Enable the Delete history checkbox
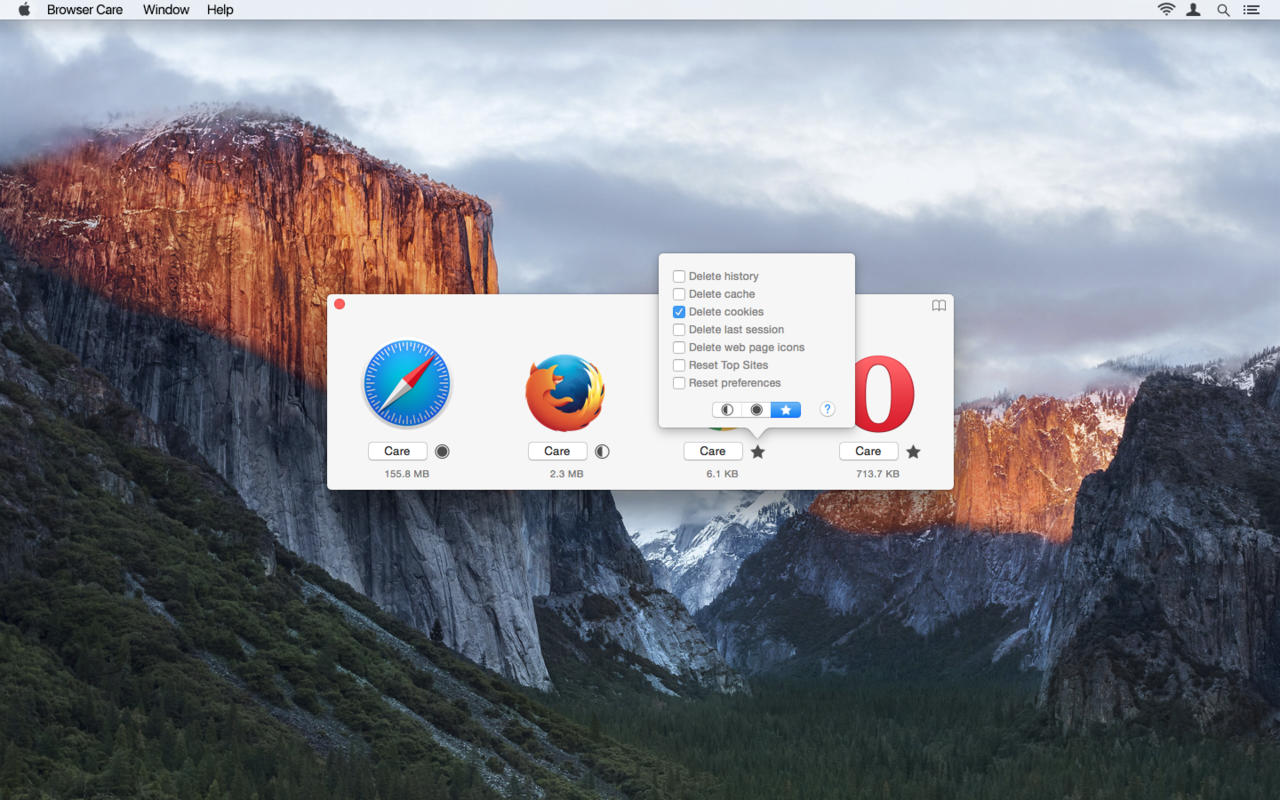The height and width of the screenshot is (800, 1280). [679, 276]
